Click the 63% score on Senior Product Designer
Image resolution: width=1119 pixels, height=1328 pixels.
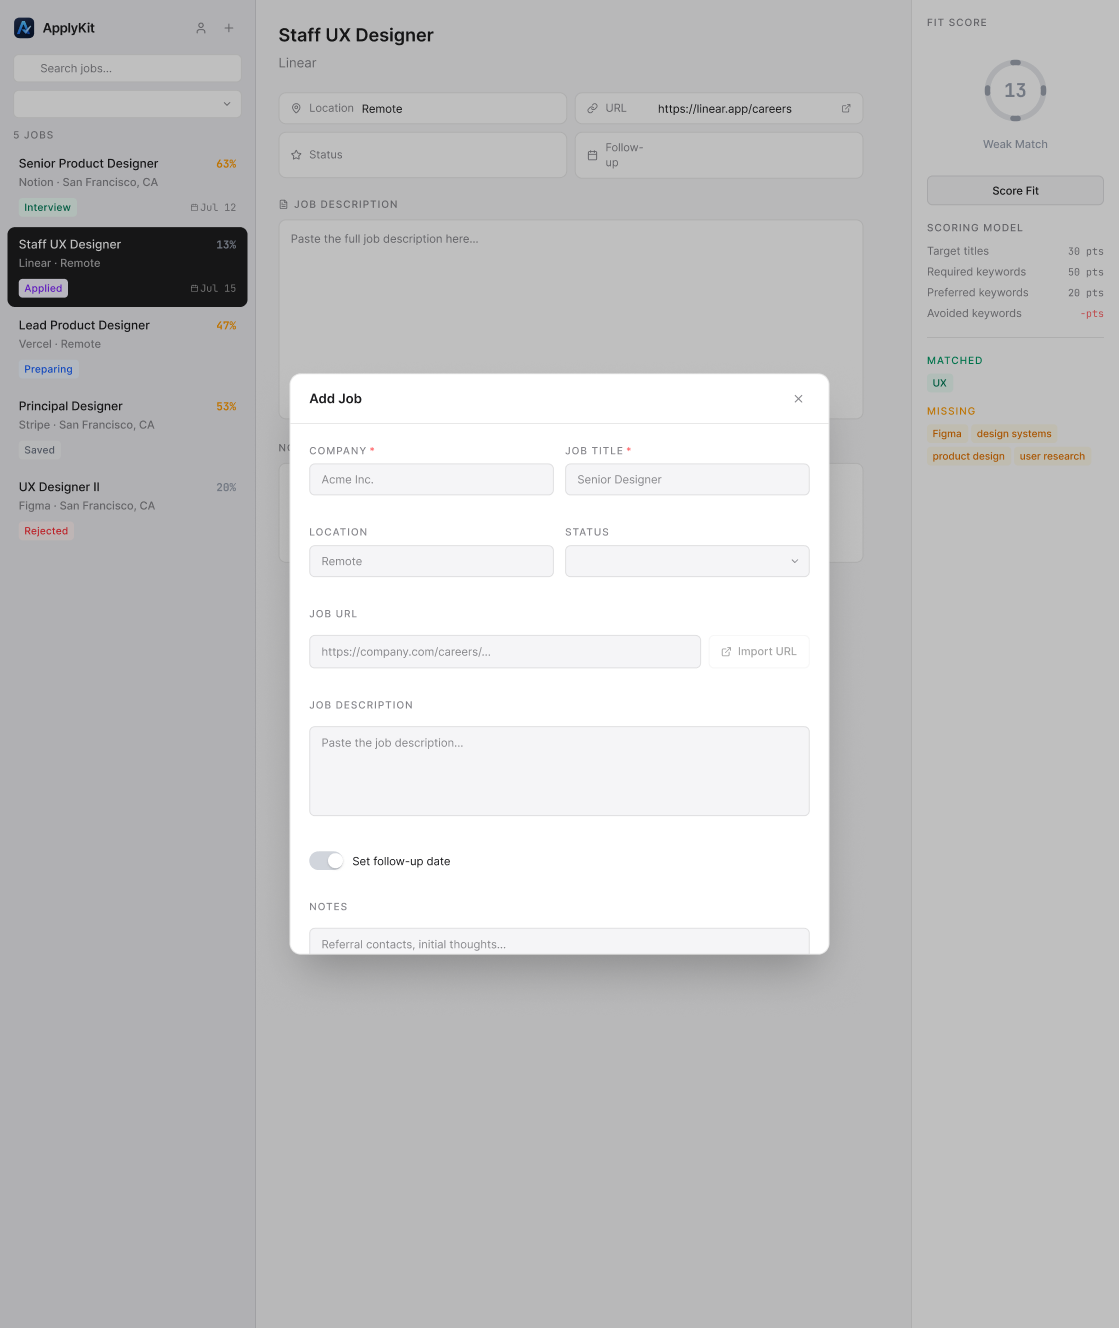[x=227, y=164]
